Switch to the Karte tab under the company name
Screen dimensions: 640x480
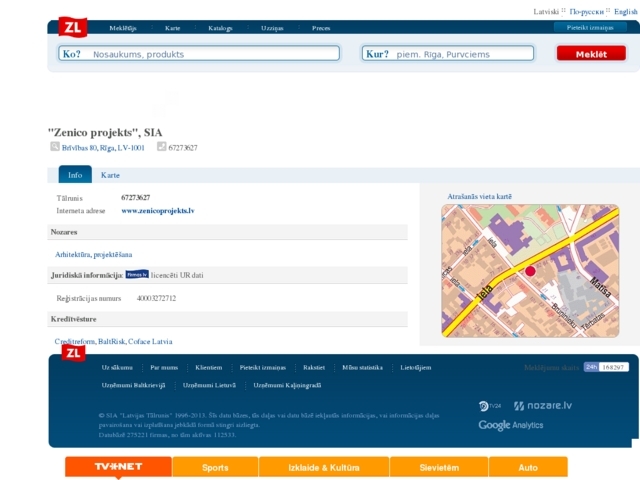110,175
